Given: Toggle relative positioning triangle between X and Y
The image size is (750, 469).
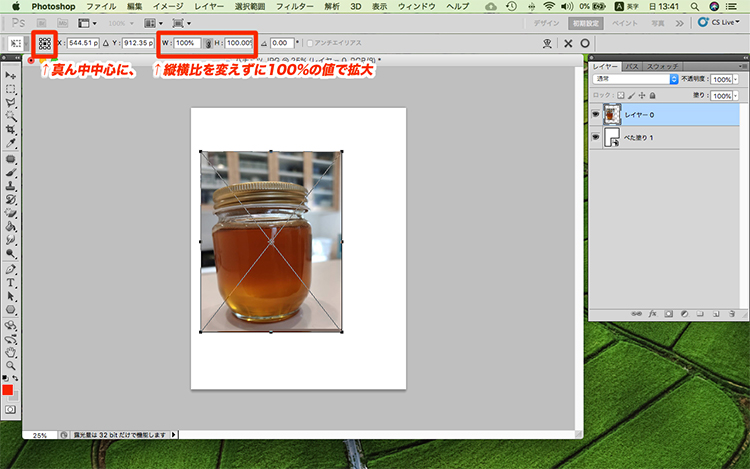Looking at the screenshot, I should tap(106, 43).
